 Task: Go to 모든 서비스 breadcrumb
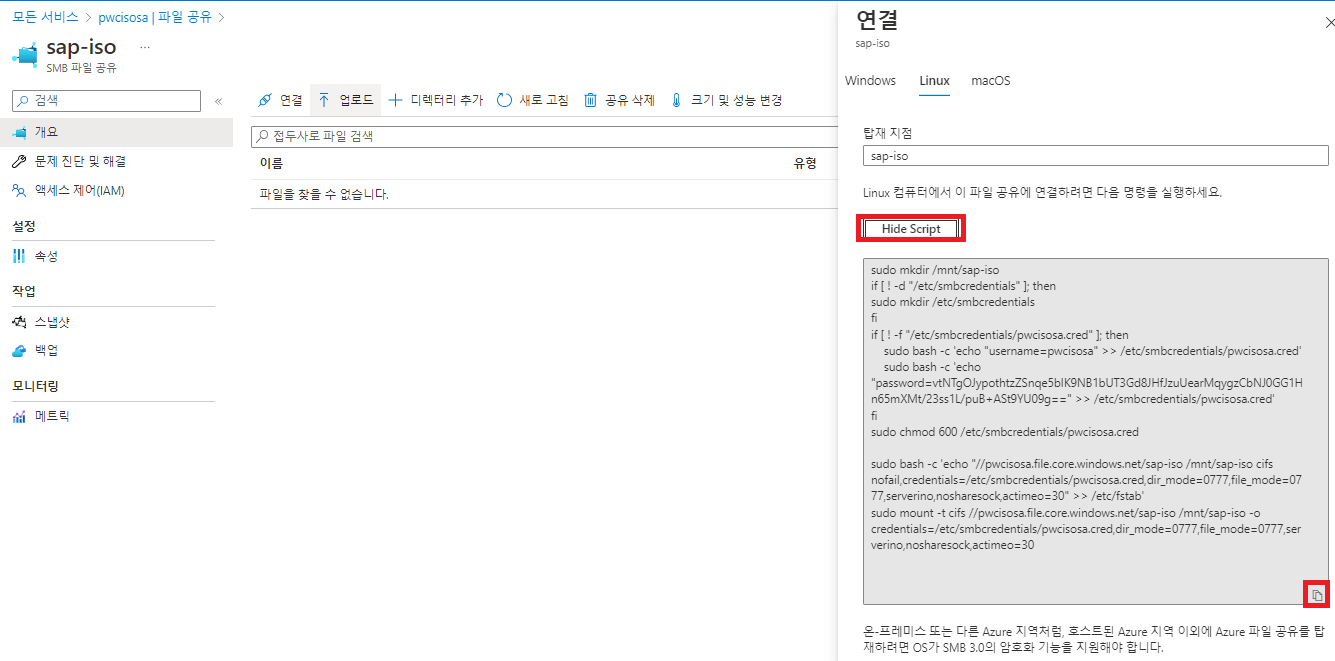coord(45,17)
